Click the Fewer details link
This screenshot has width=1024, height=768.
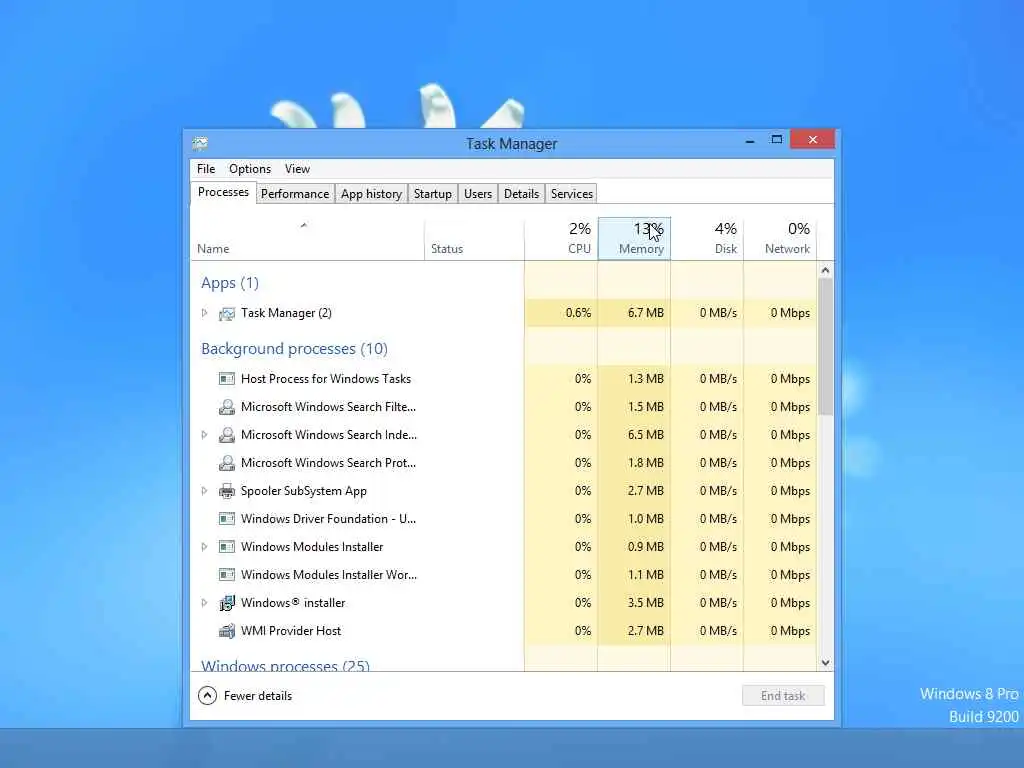coord(257,696)
